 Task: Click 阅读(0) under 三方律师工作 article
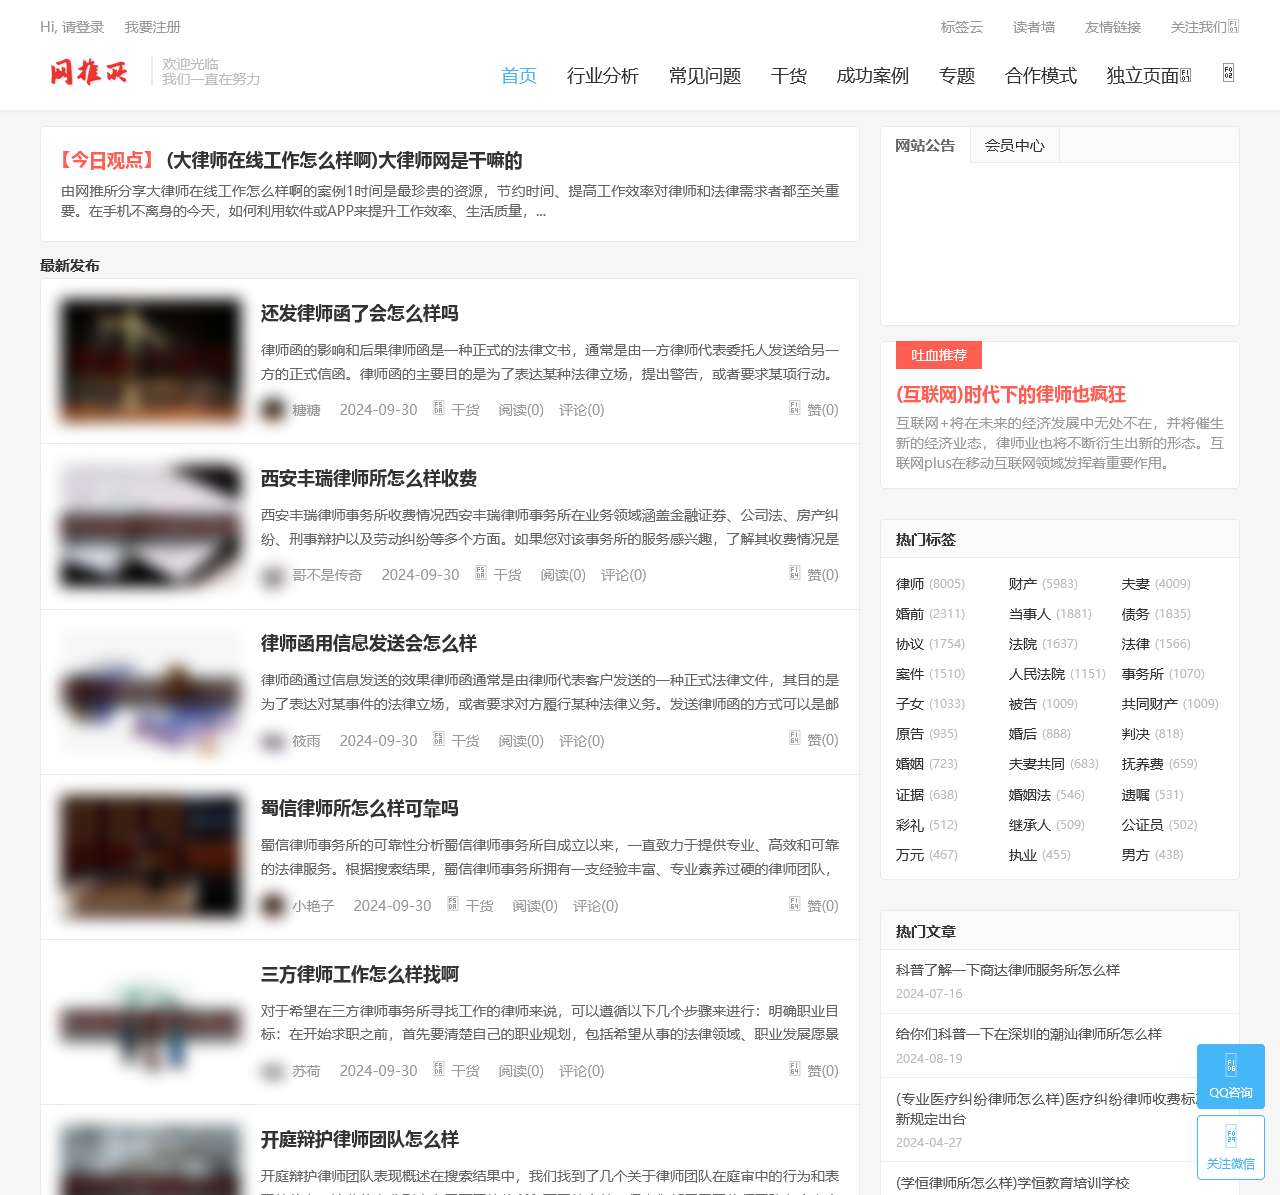coord(521,1071)
